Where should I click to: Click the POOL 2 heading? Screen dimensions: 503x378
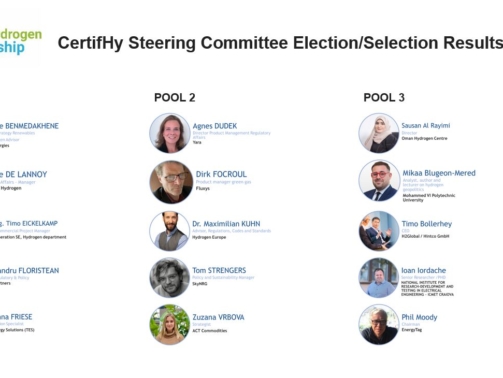pos(175,98)
